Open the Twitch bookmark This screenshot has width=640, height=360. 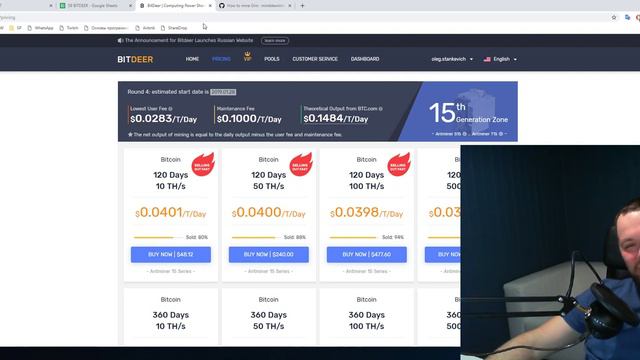[69, 28]
